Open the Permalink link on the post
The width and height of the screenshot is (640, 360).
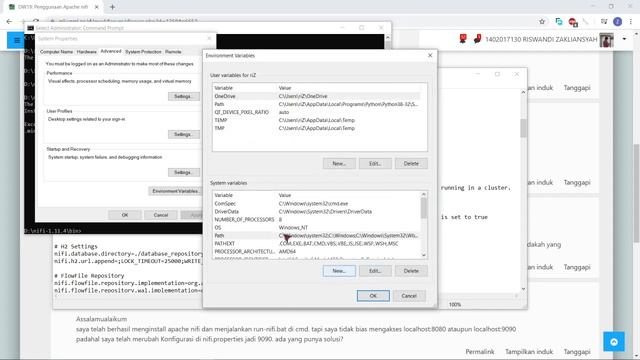pyautogui.click(x=480, y=351)
